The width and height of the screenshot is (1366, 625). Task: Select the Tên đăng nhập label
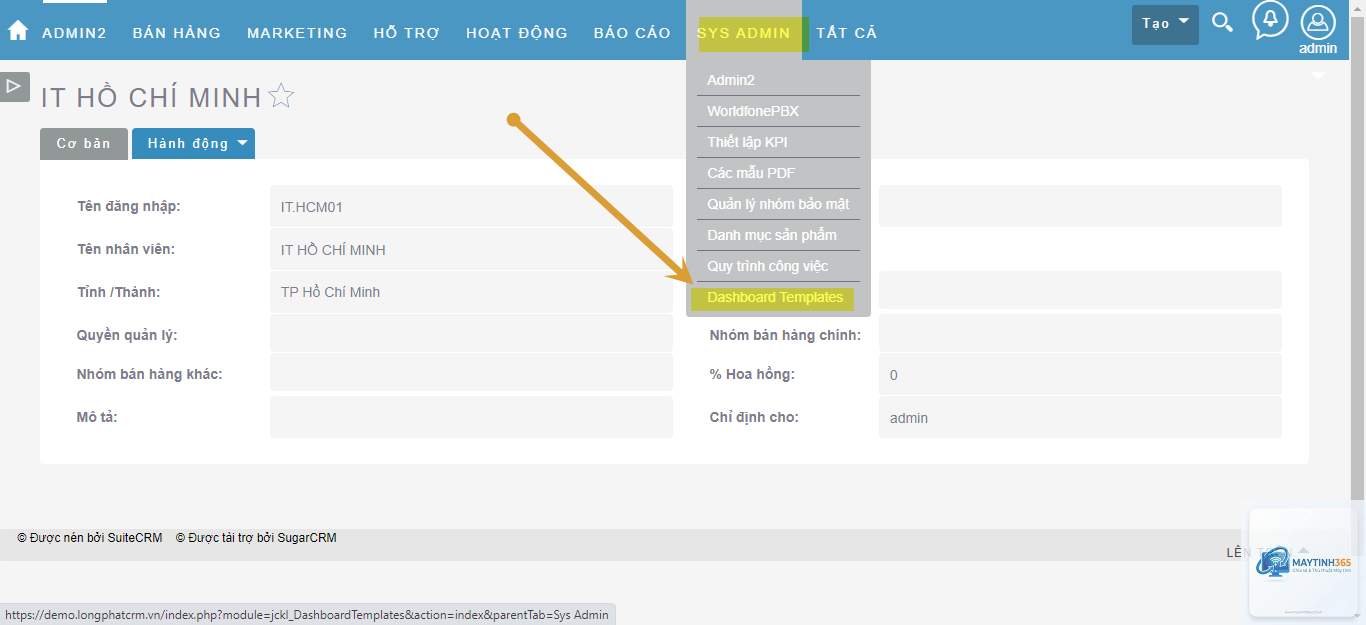[128, 206]
